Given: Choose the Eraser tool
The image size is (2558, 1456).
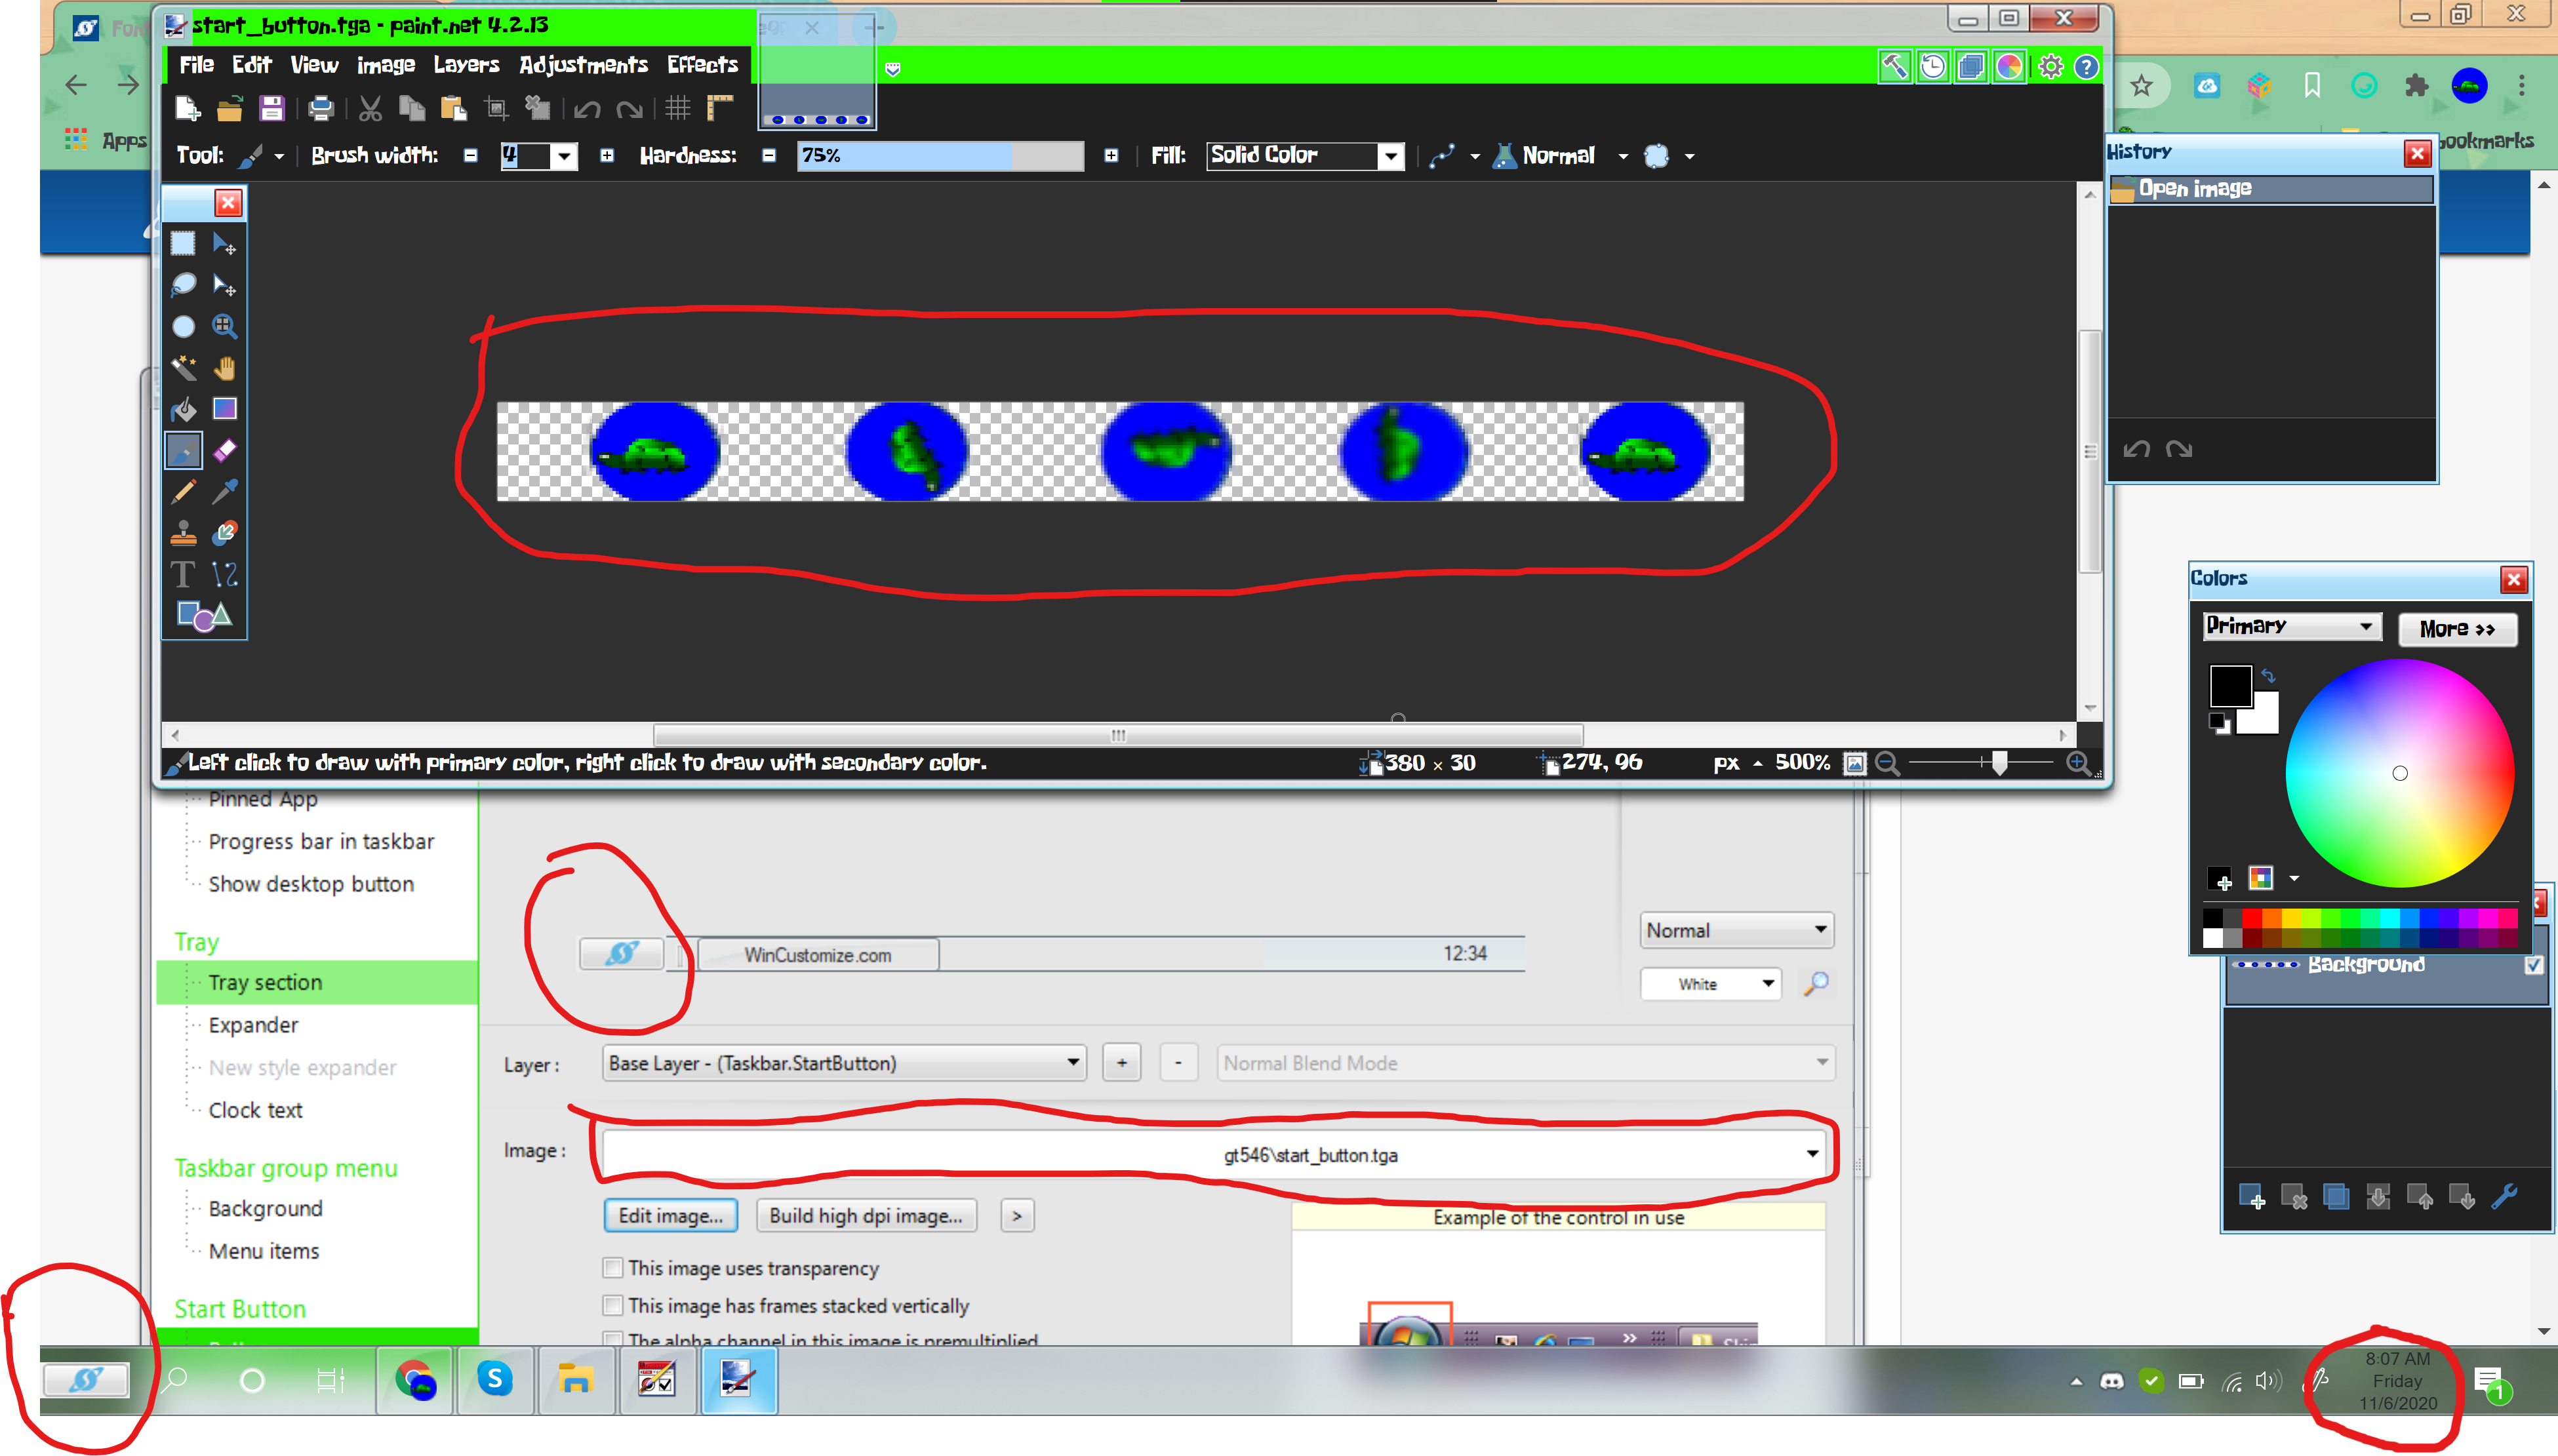Looking at the screenshot, I should click(225, 450).
